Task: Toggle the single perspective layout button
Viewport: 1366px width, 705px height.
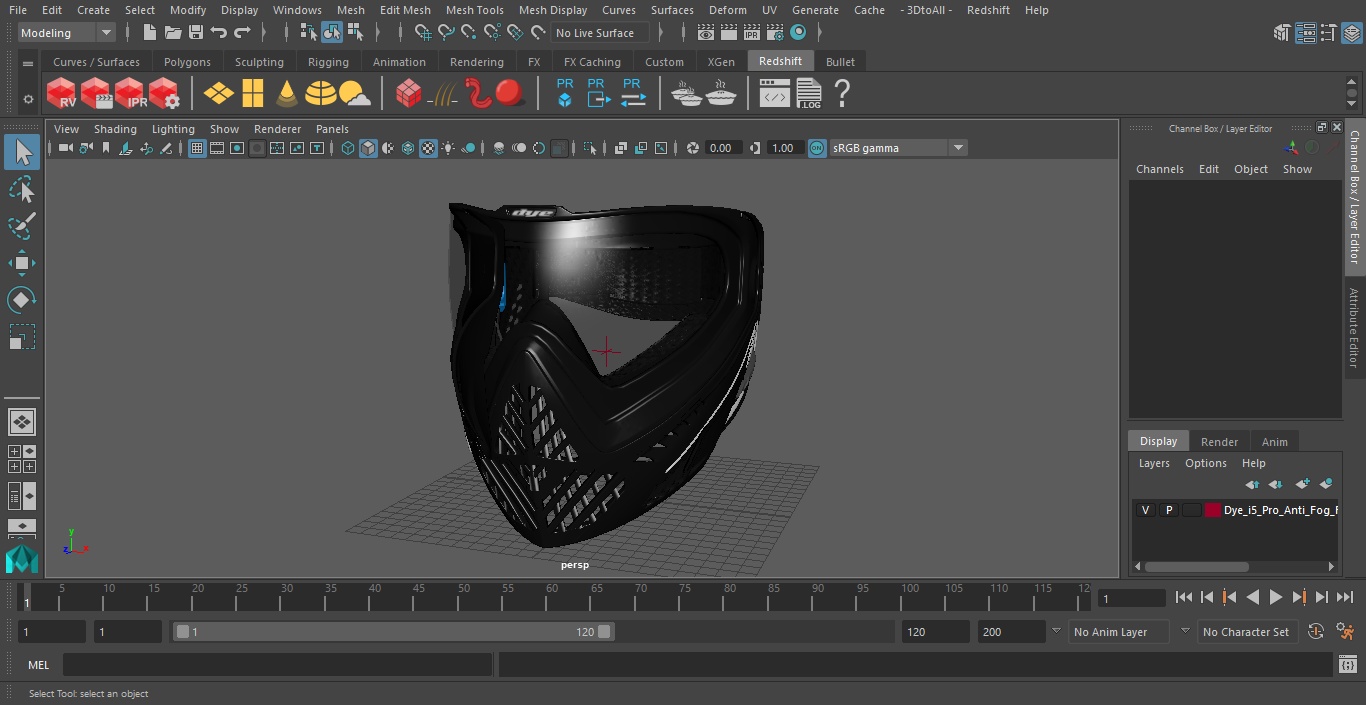Action: click(21, 422)
